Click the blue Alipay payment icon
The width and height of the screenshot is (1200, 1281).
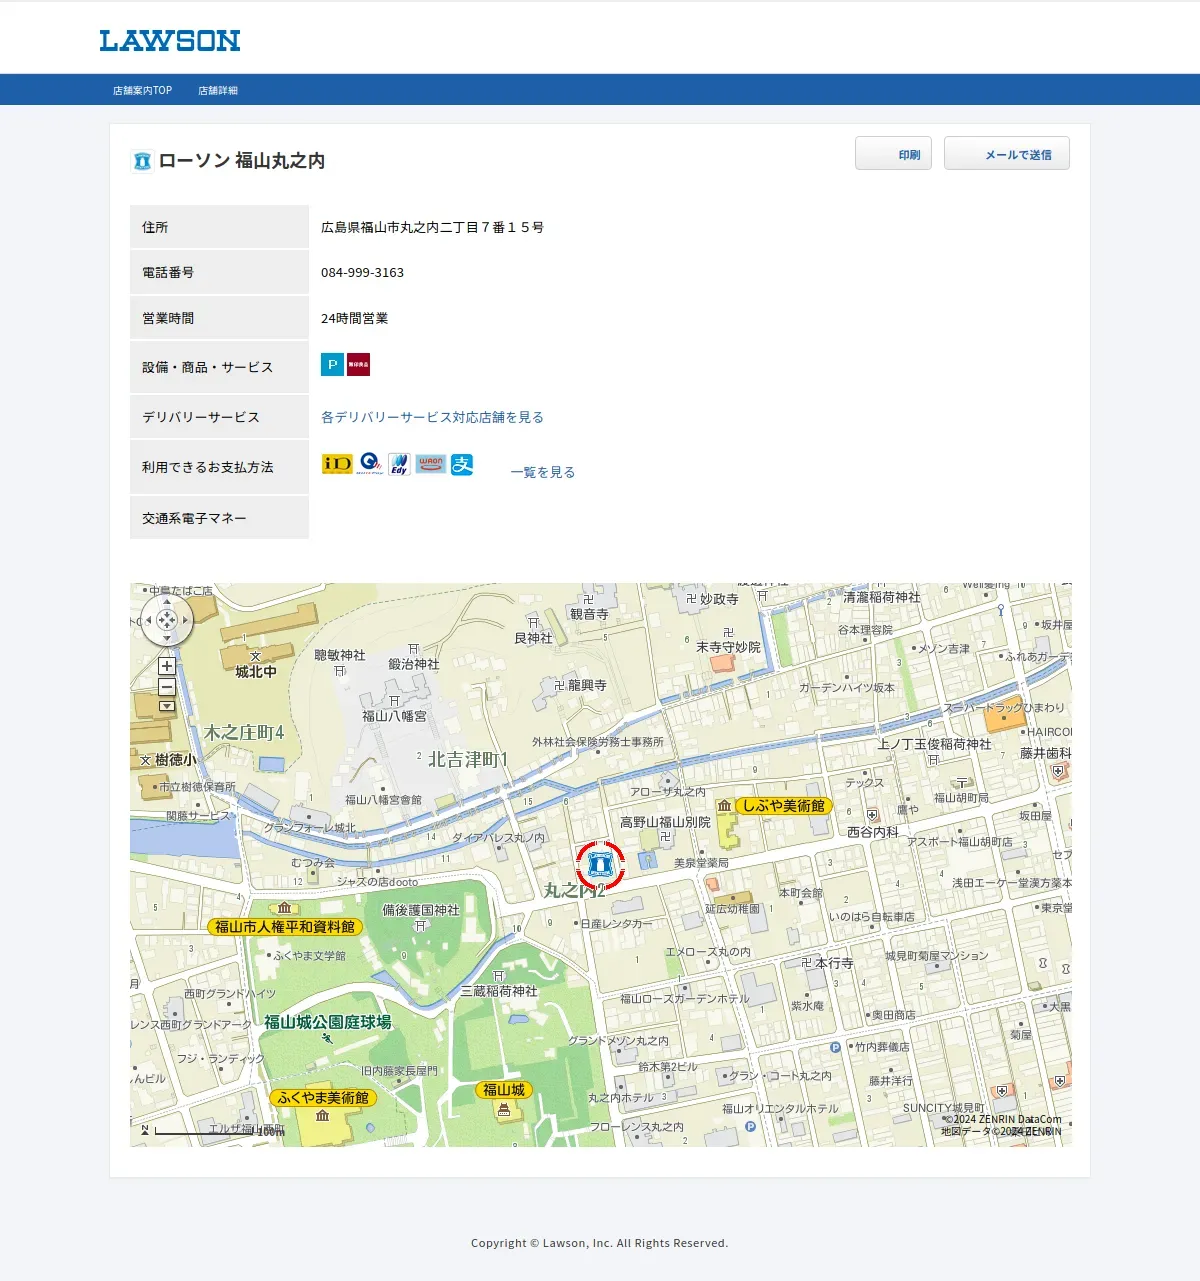tap(462, 464)
